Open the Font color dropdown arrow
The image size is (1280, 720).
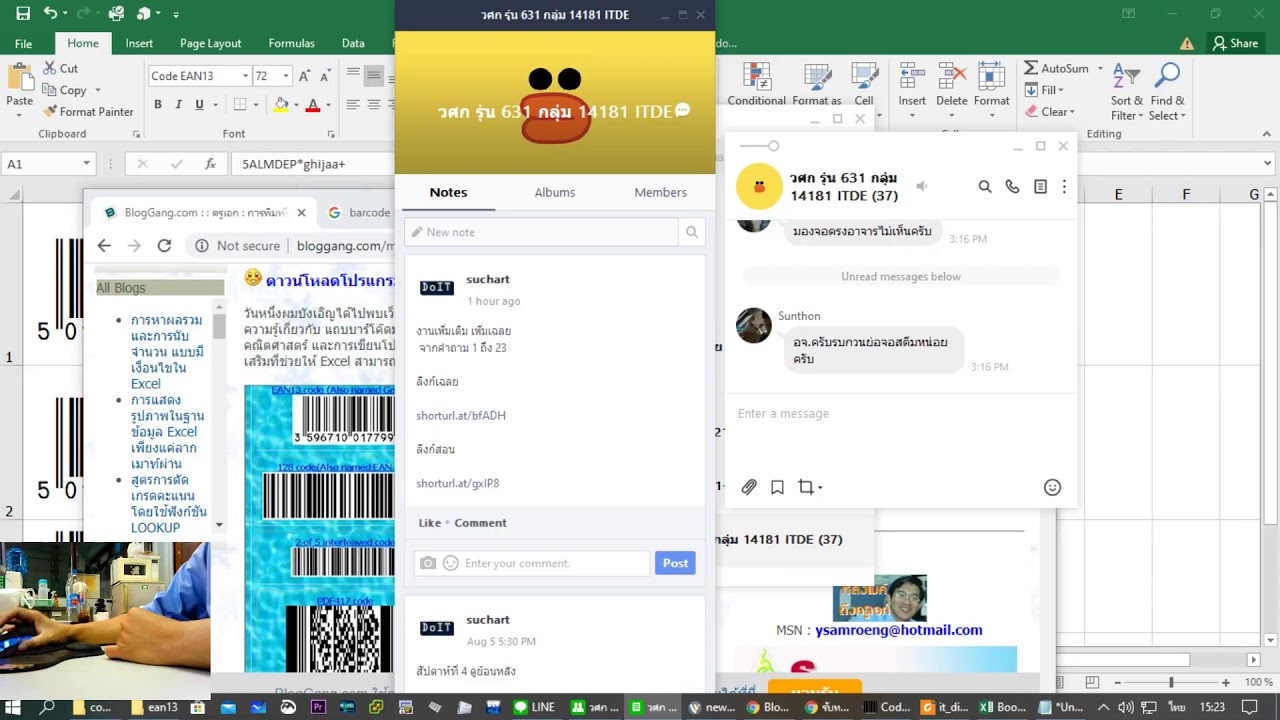(329, 104)
